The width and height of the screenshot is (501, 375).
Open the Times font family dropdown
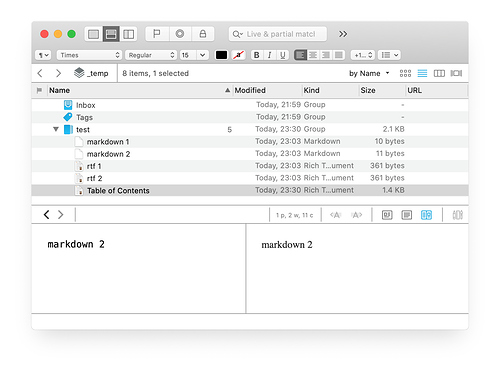[89, 55]
